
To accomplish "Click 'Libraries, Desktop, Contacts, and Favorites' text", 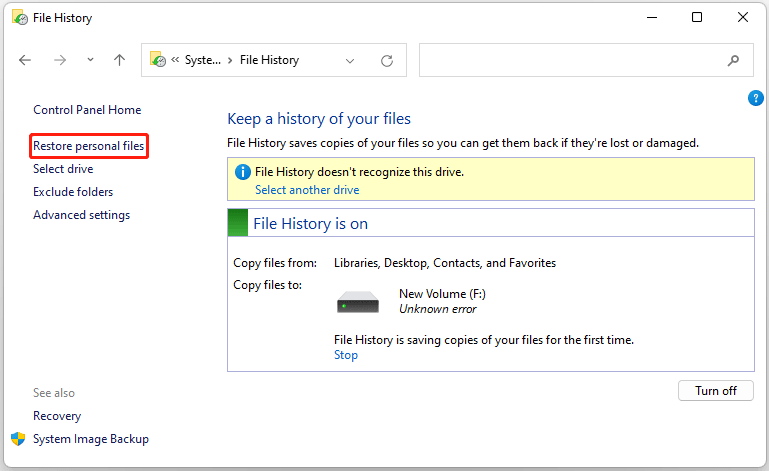I will (445, 263).
